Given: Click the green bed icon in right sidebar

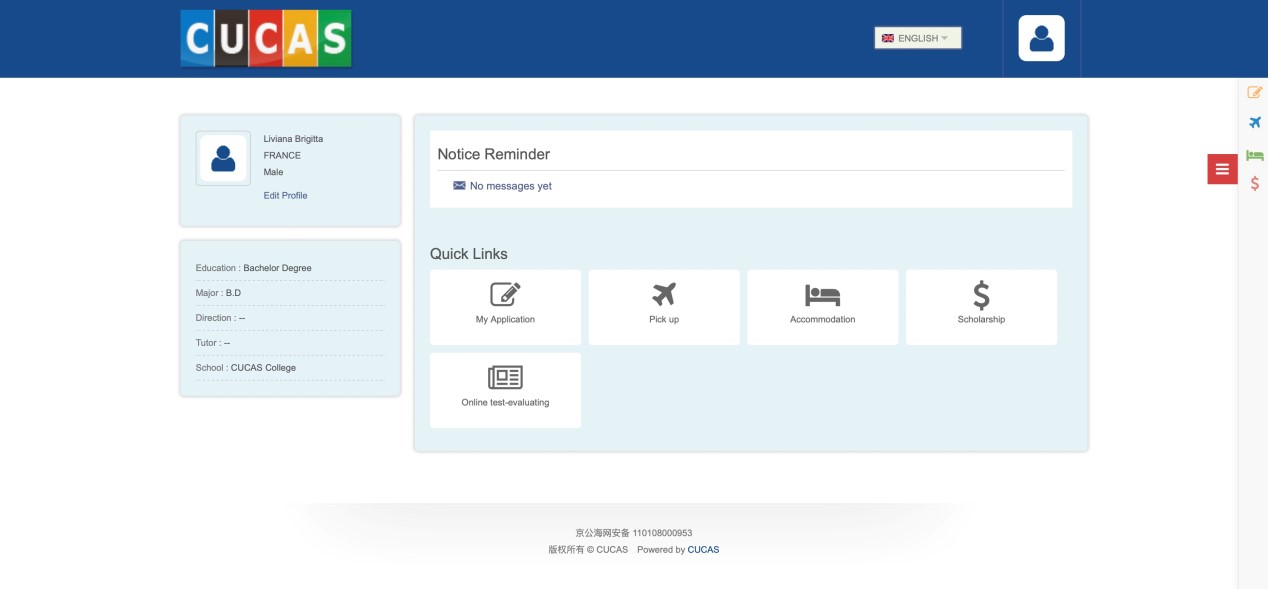Looking at the screenshot, I should click(x=1254, y=155).
